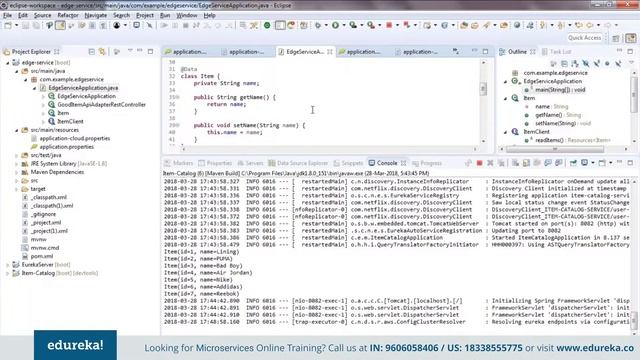Open the Refactor menu
The image size is (640, 360).
coord(68,16)
